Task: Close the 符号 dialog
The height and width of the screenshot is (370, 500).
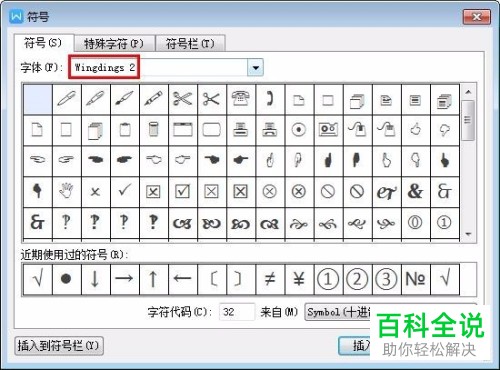Action: pyautogui.click(x=477, y=17)
